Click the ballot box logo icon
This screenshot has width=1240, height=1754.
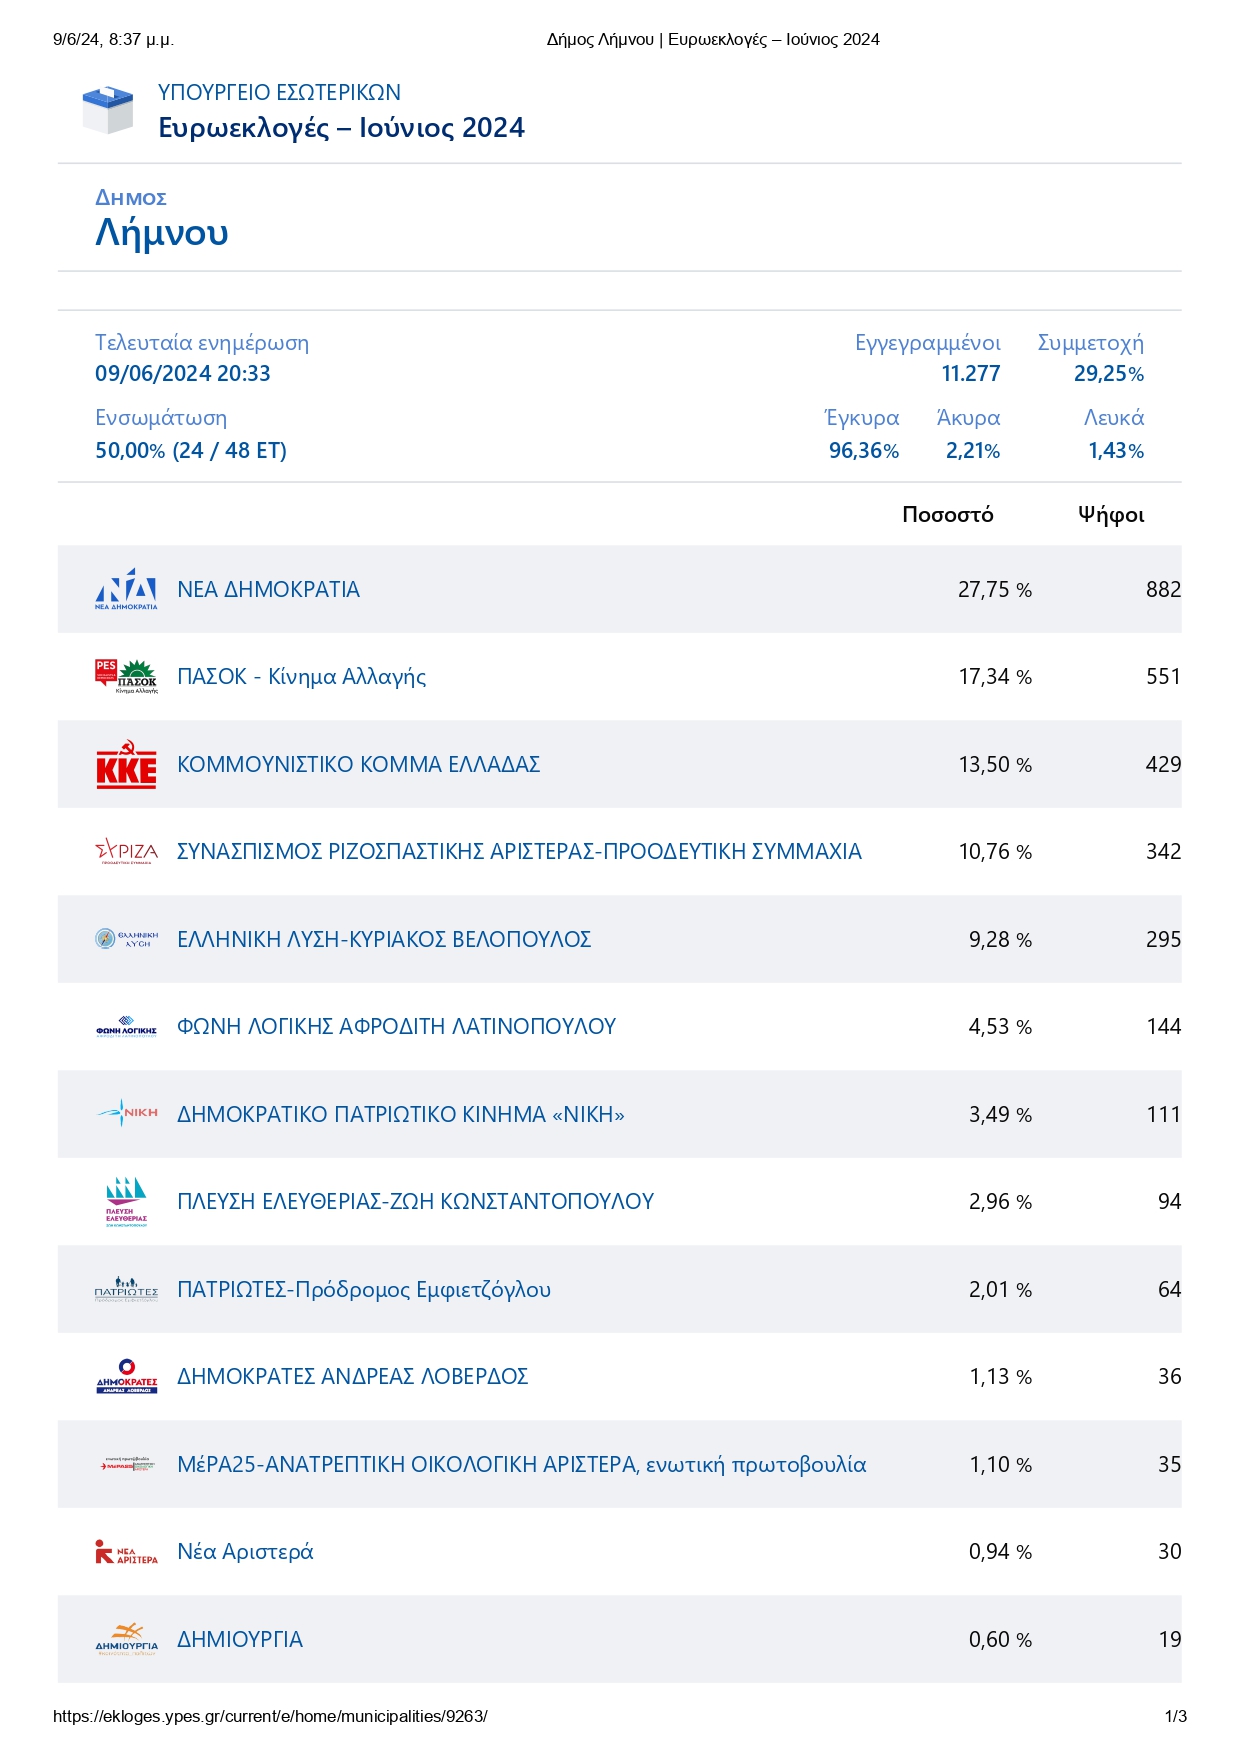pos(107,110)
